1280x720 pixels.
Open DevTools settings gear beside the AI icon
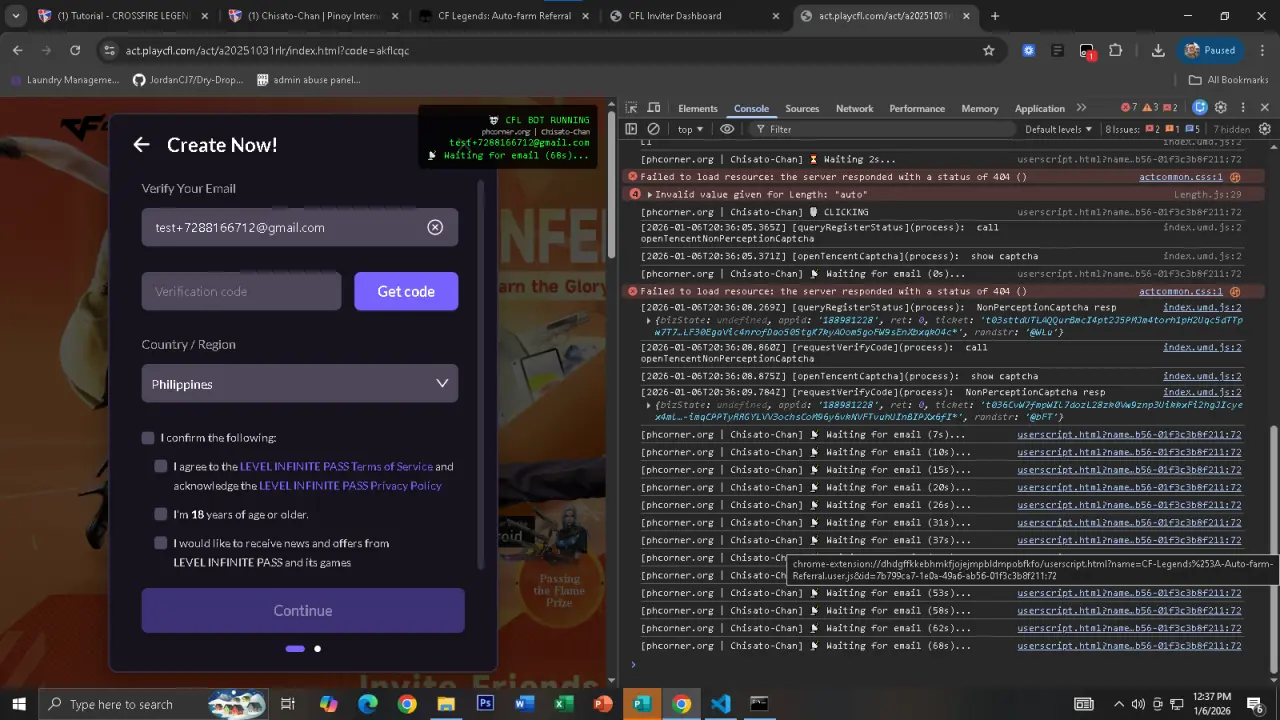coord(1221,108)
